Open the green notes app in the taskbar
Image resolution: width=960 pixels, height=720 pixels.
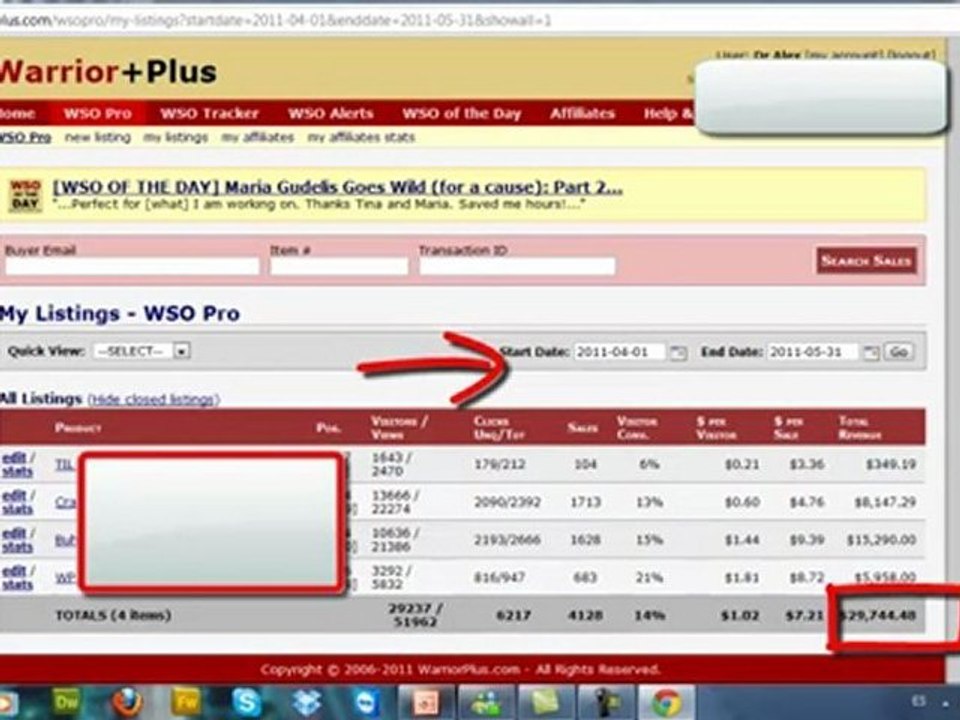(547, 702)
